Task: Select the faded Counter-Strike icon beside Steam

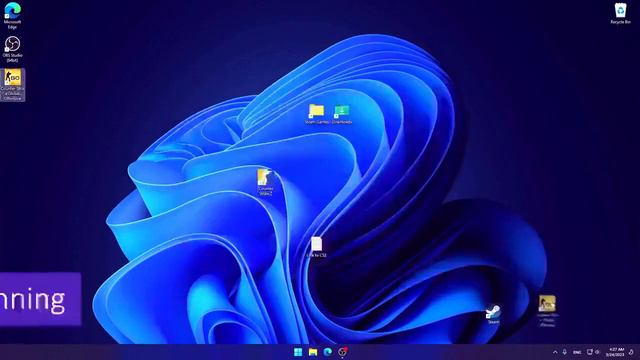Action: pos(547,311)
